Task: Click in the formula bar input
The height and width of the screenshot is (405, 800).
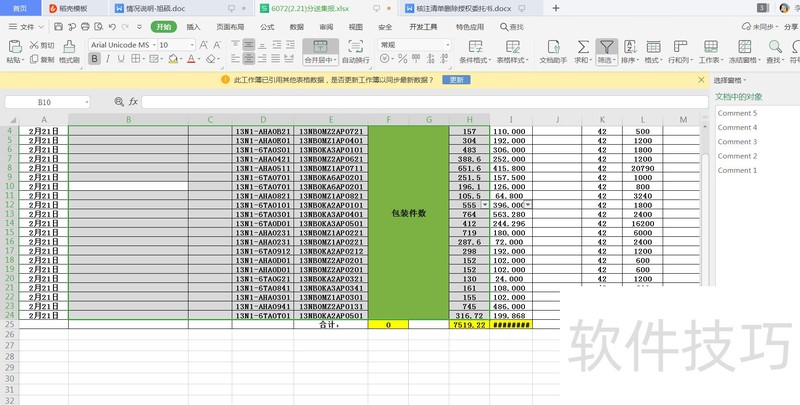Action: pos(424,102)
